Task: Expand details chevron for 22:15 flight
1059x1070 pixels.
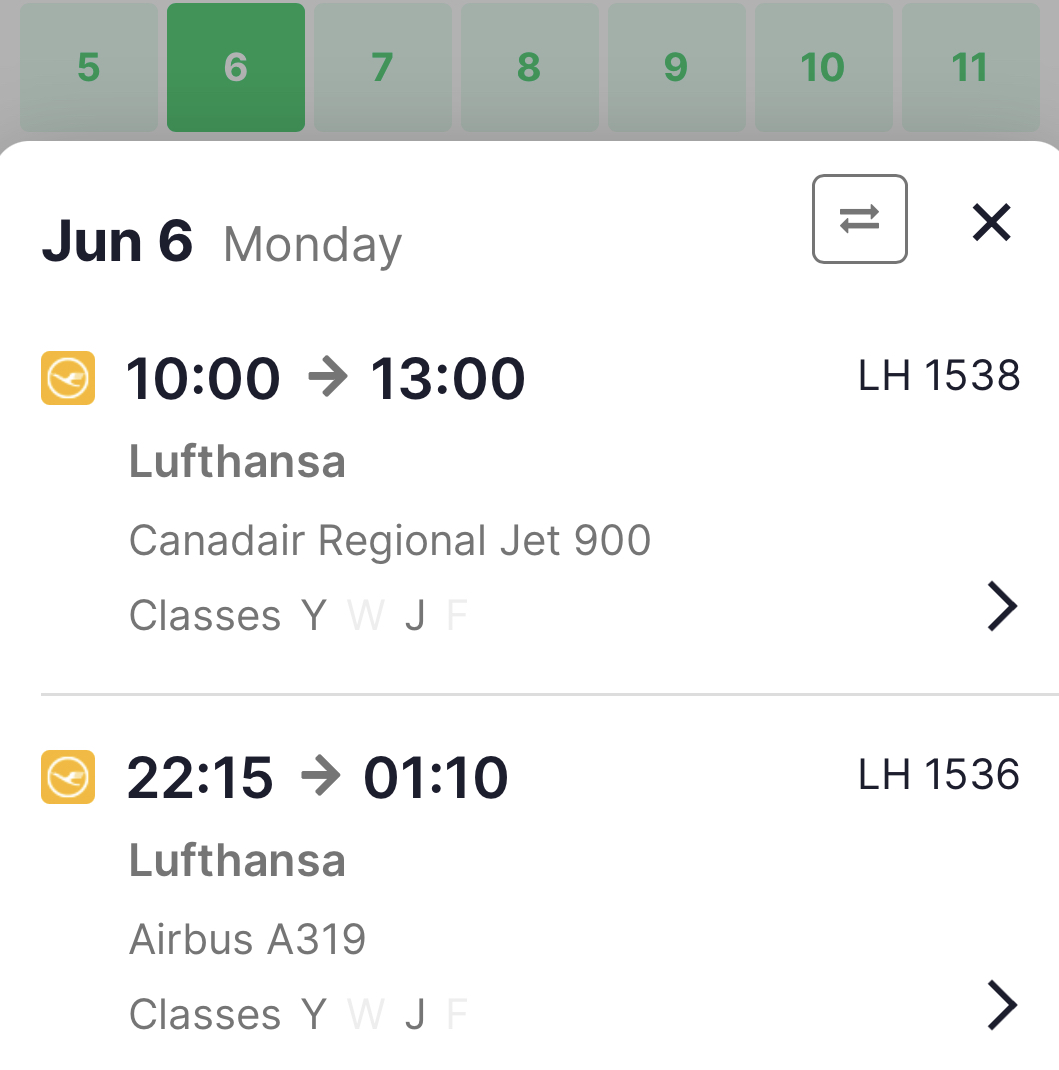Action: coord(1001,1005)
